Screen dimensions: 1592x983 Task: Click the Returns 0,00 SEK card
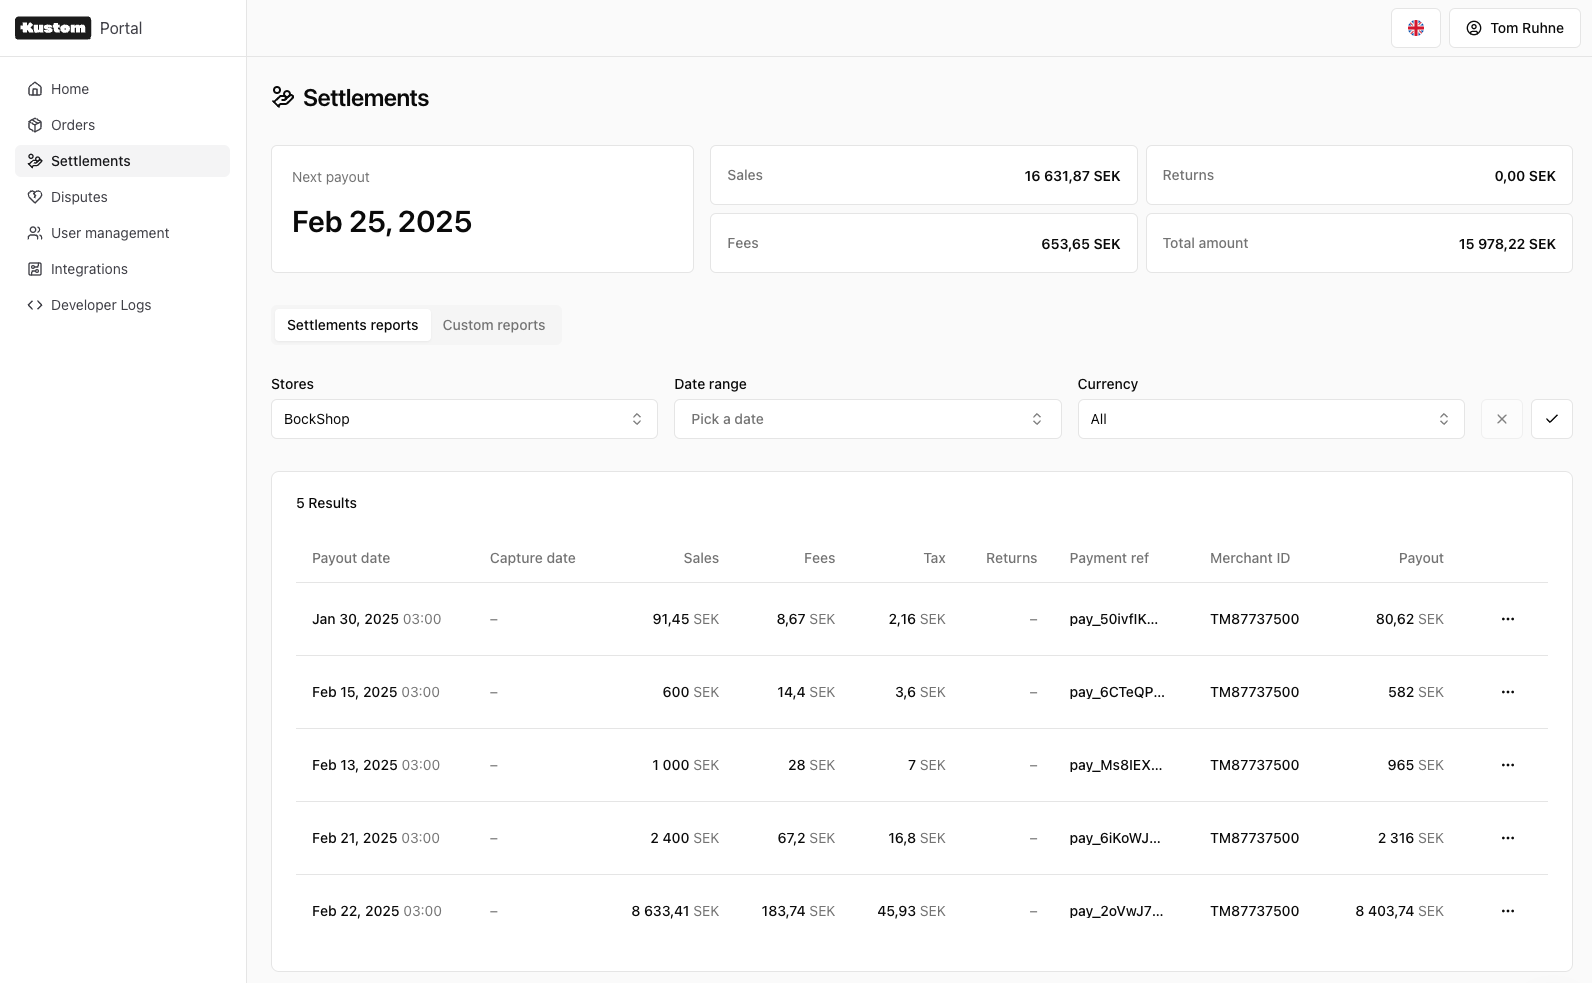[1359, 175]
